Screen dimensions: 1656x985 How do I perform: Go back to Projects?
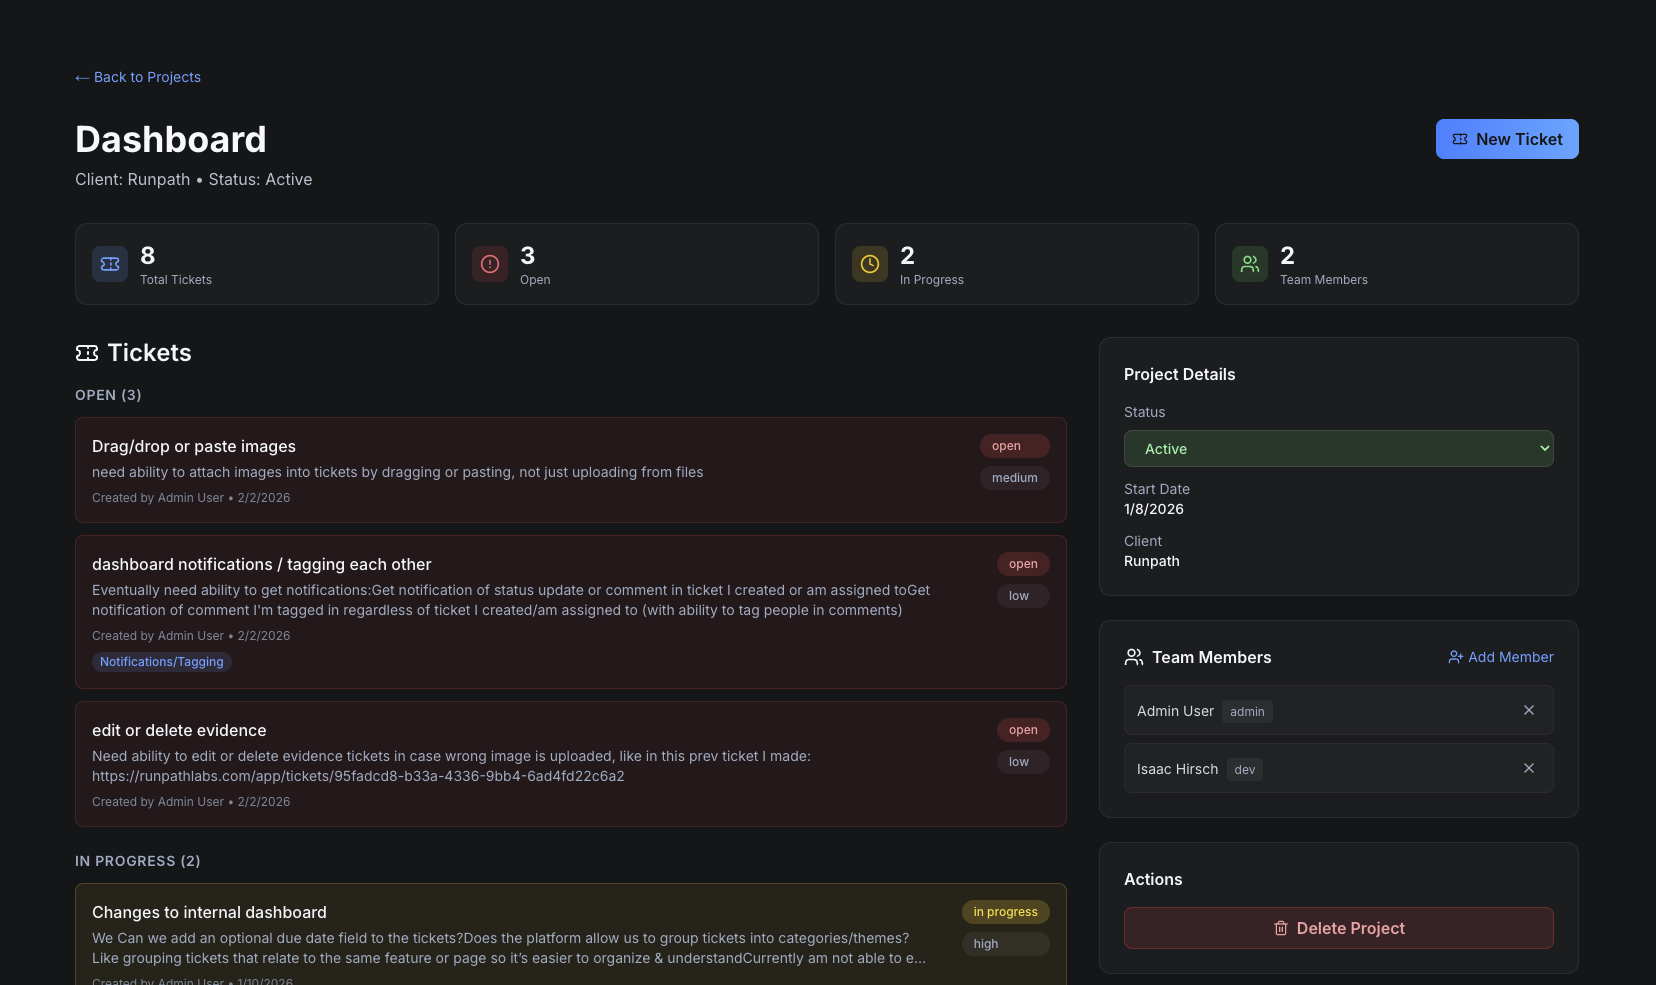(138, 77)
